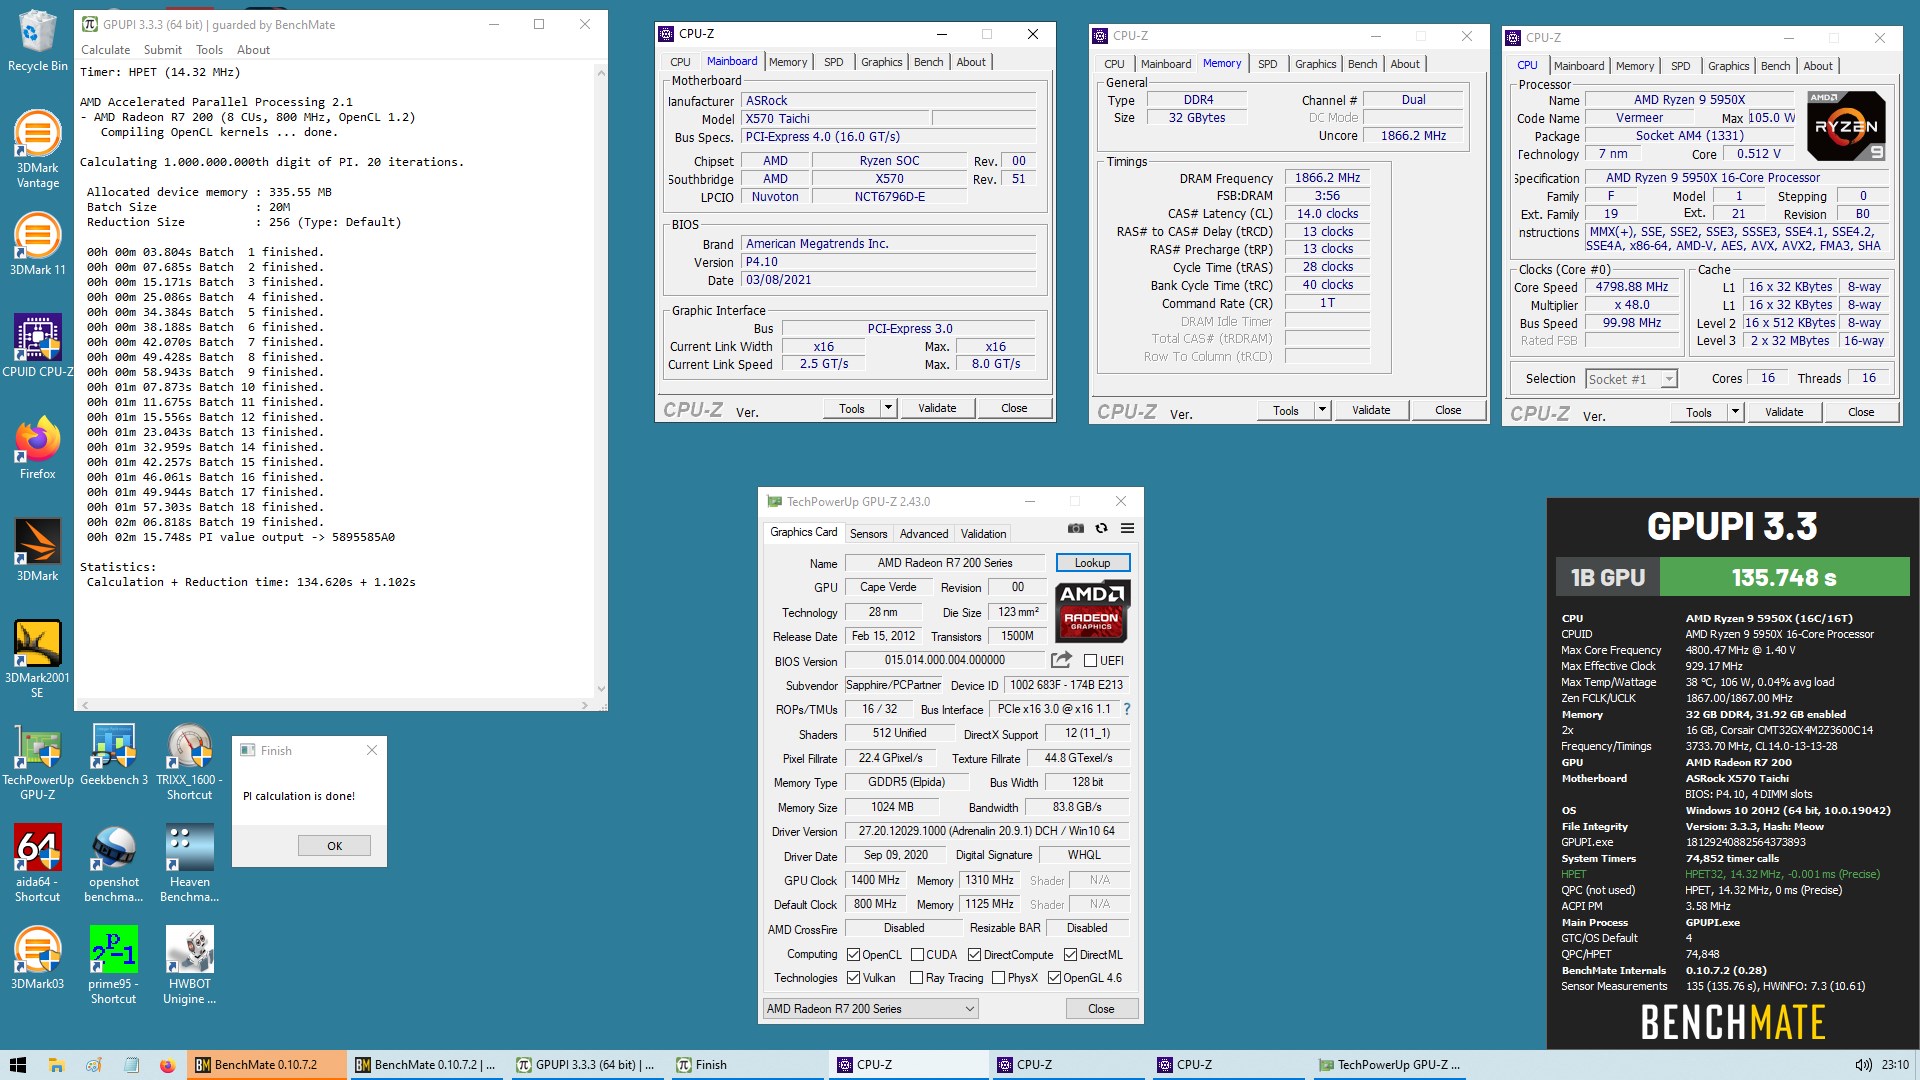
Task: Switch to Advanced tab in GPU-Z
Action: coord(923,534)
